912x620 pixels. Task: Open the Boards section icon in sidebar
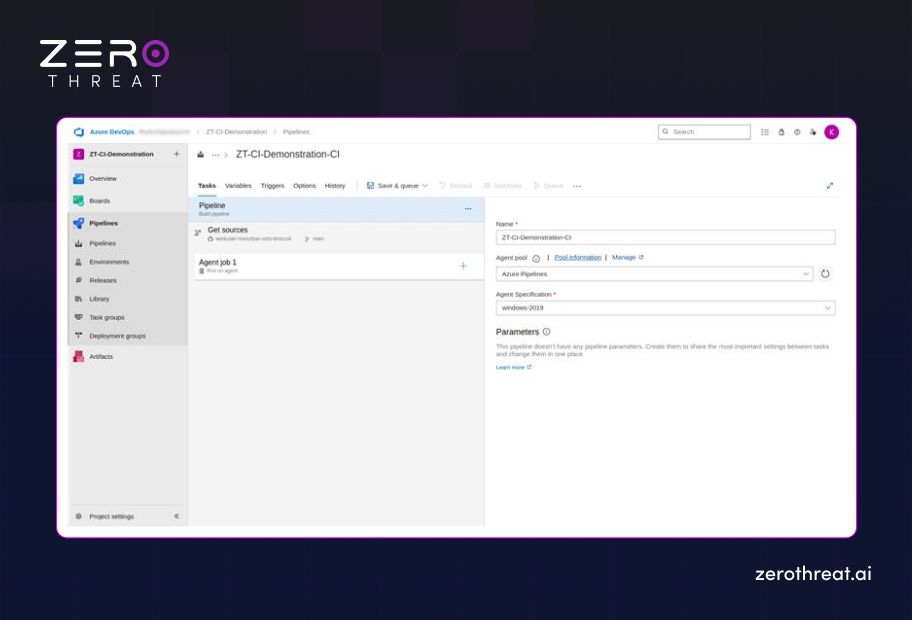[x=79, y=201]
